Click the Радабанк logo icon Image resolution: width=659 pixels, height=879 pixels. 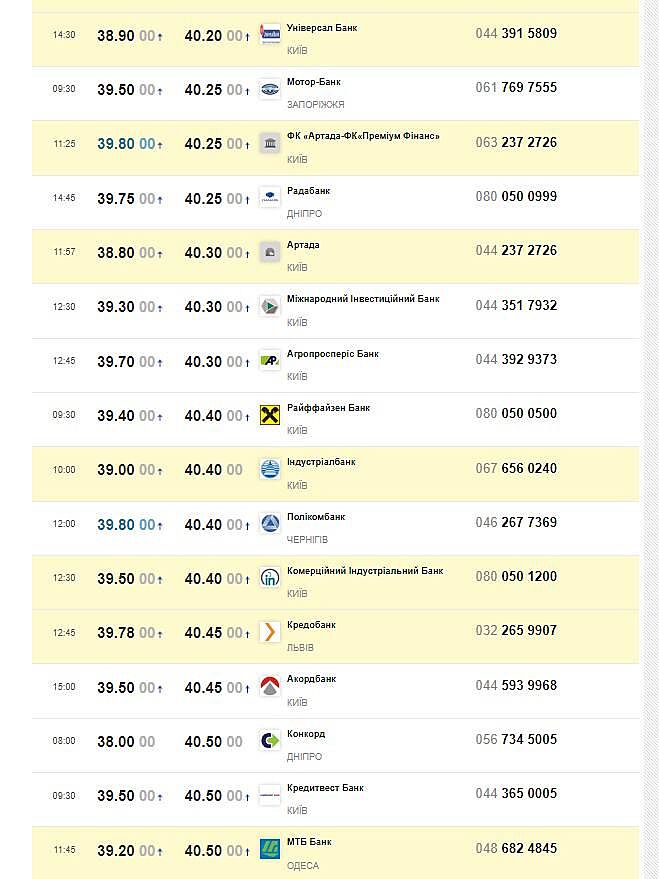pyautogui.click(x=270, y=197)
